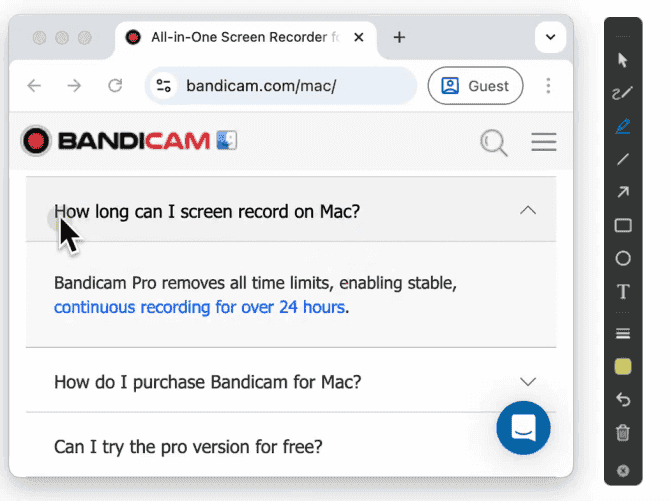Click the Guest profile button
The height and width of the screenshot is (501, 671).
point(475,86)
